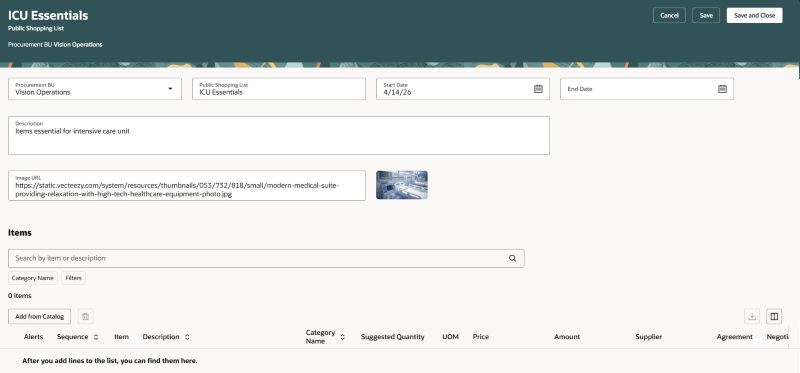The width and height of the screenshot is (800, 373).
Task: Open the Filters chip
Action: [x=73, y=278]
